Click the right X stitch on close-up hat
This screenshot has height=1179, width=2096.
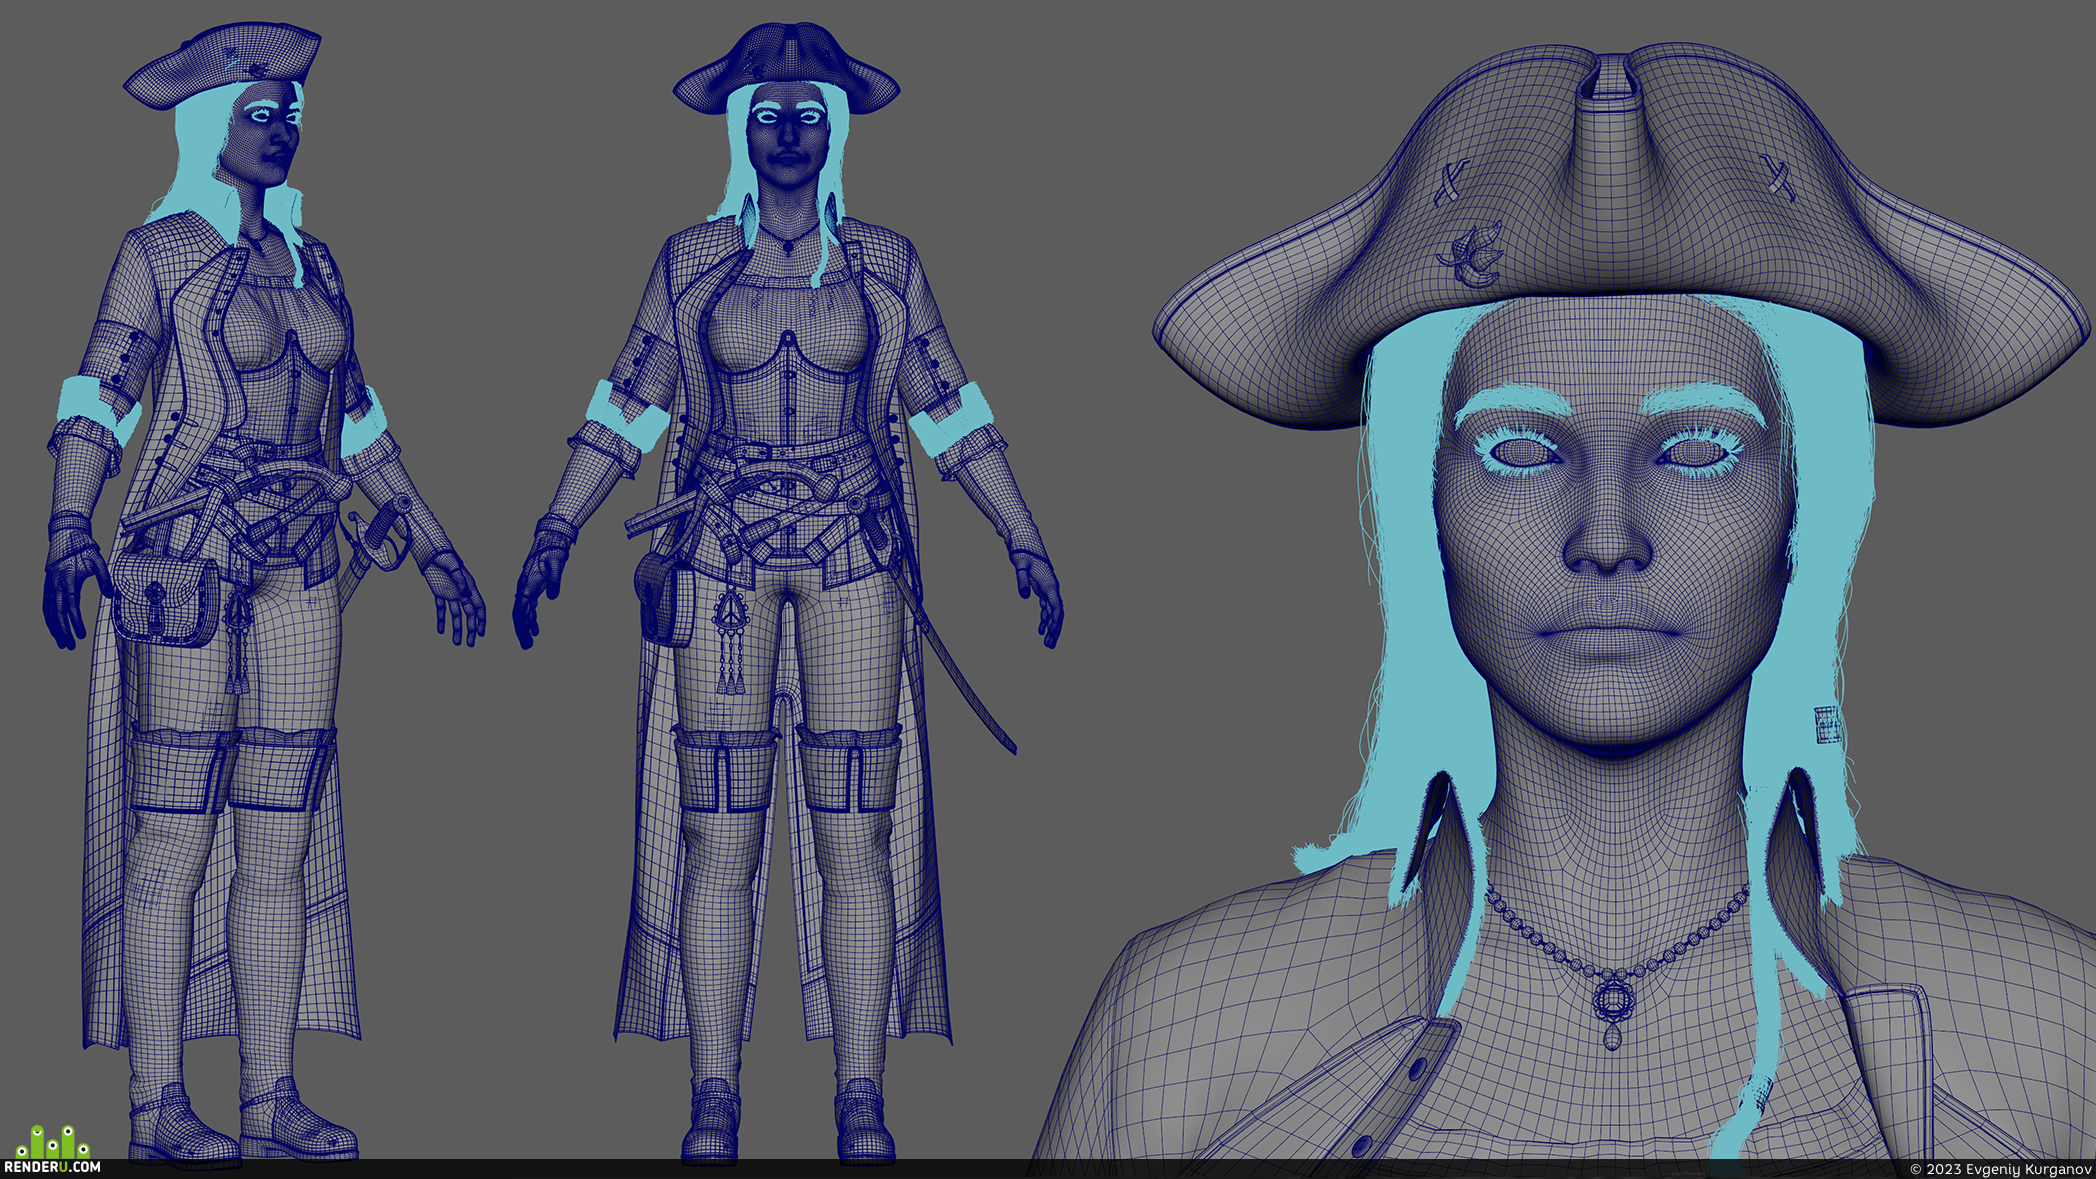point(1777,177)
